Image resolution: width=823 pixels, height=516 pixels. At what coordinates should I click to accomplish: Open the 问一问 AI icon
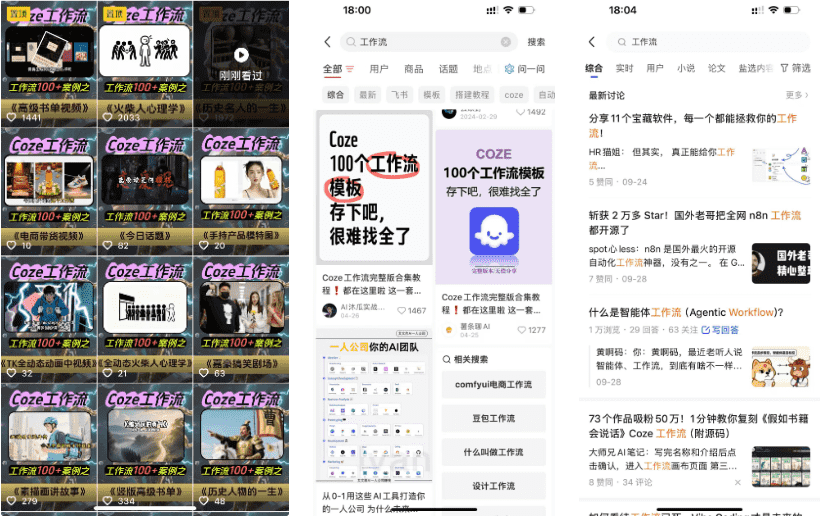[x=509, y=69]
